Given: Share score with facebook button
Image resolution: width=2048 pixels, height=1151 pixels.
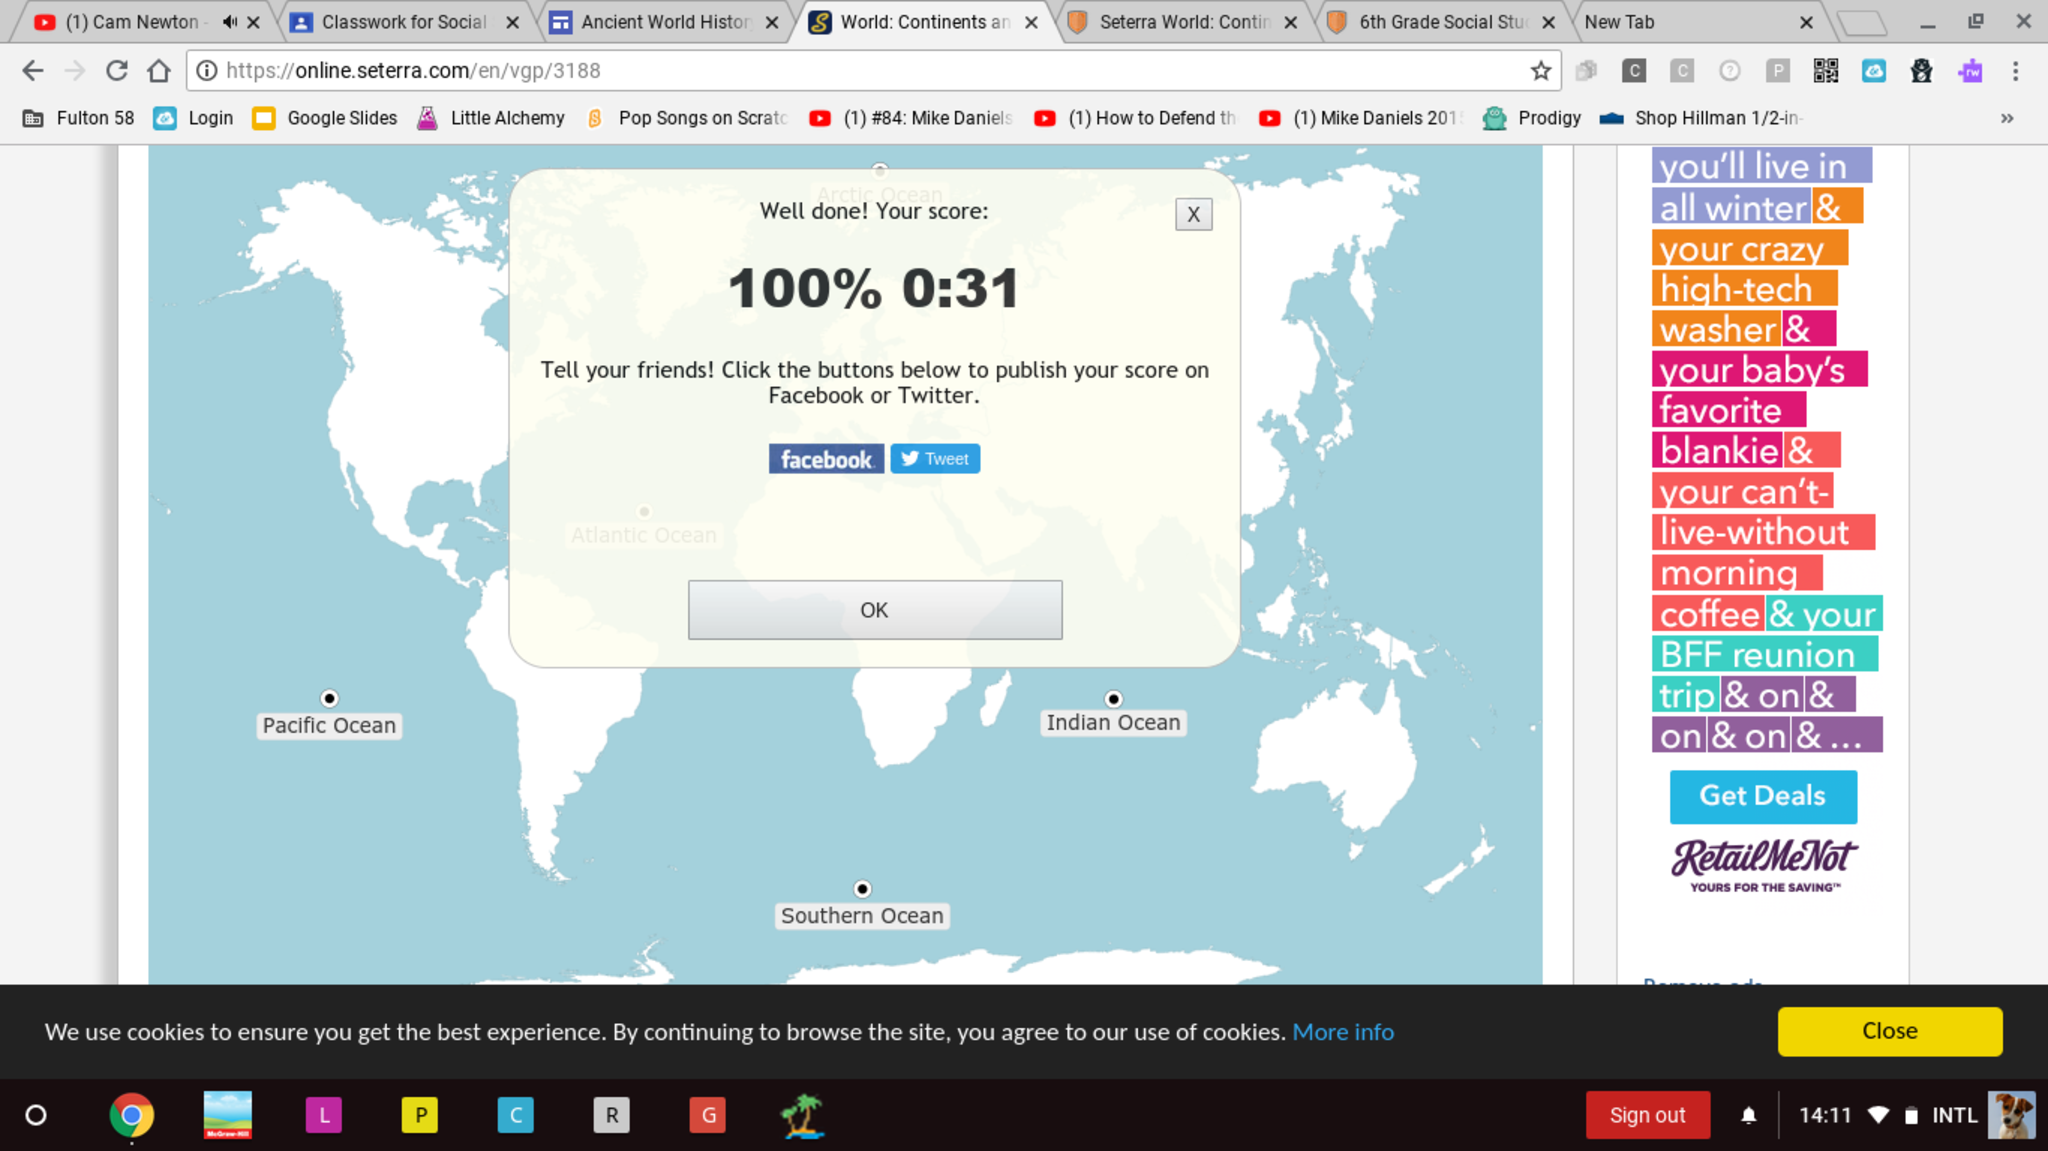Looking at the screenshot, I should 825,459.
